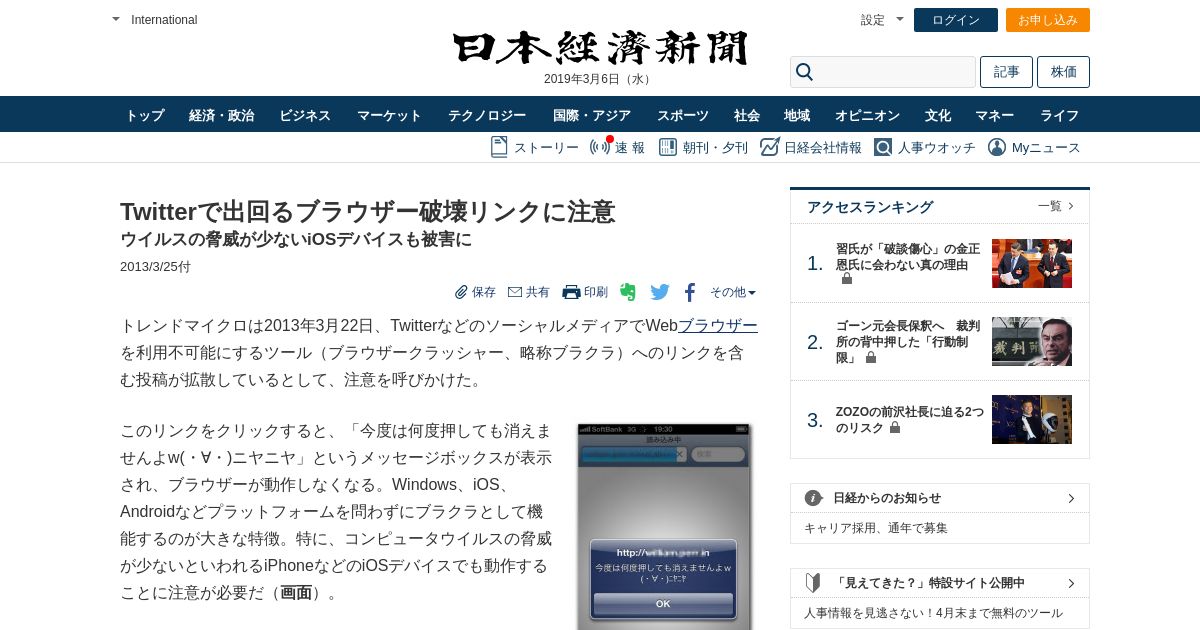The height and width of the screenshot is (630, 1200).
Task: Share article on Twitter bird icon
Action: coord(660,292)
